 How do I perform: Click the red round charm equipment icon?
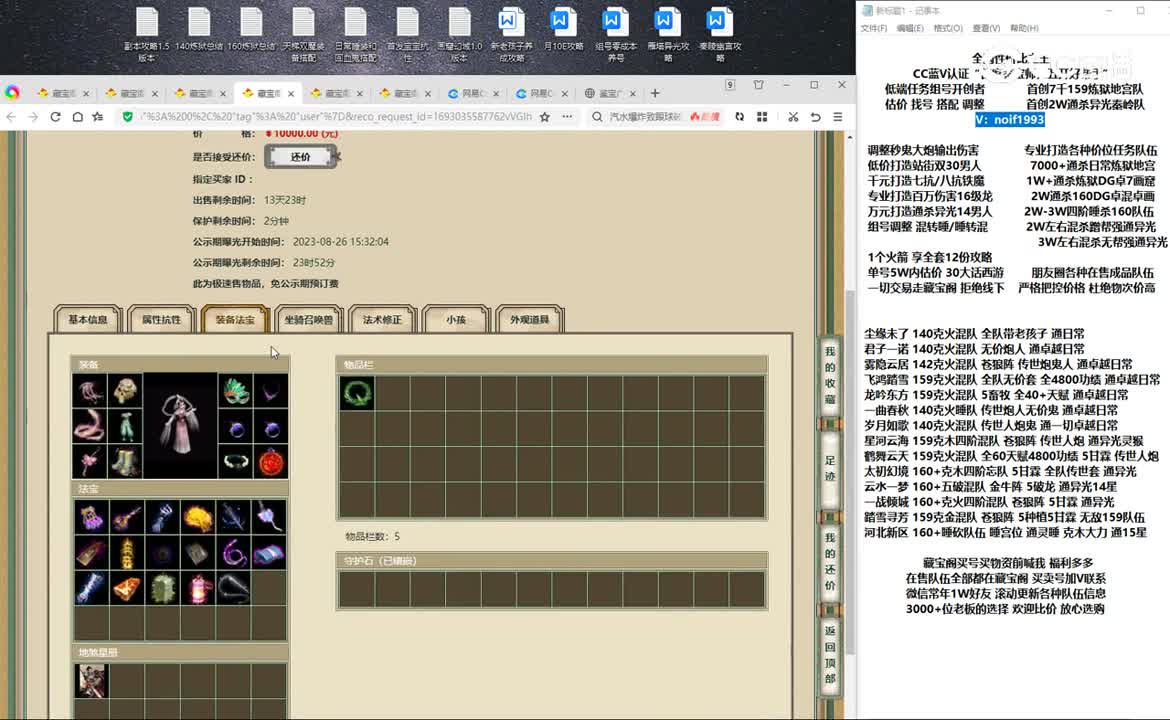271,461
